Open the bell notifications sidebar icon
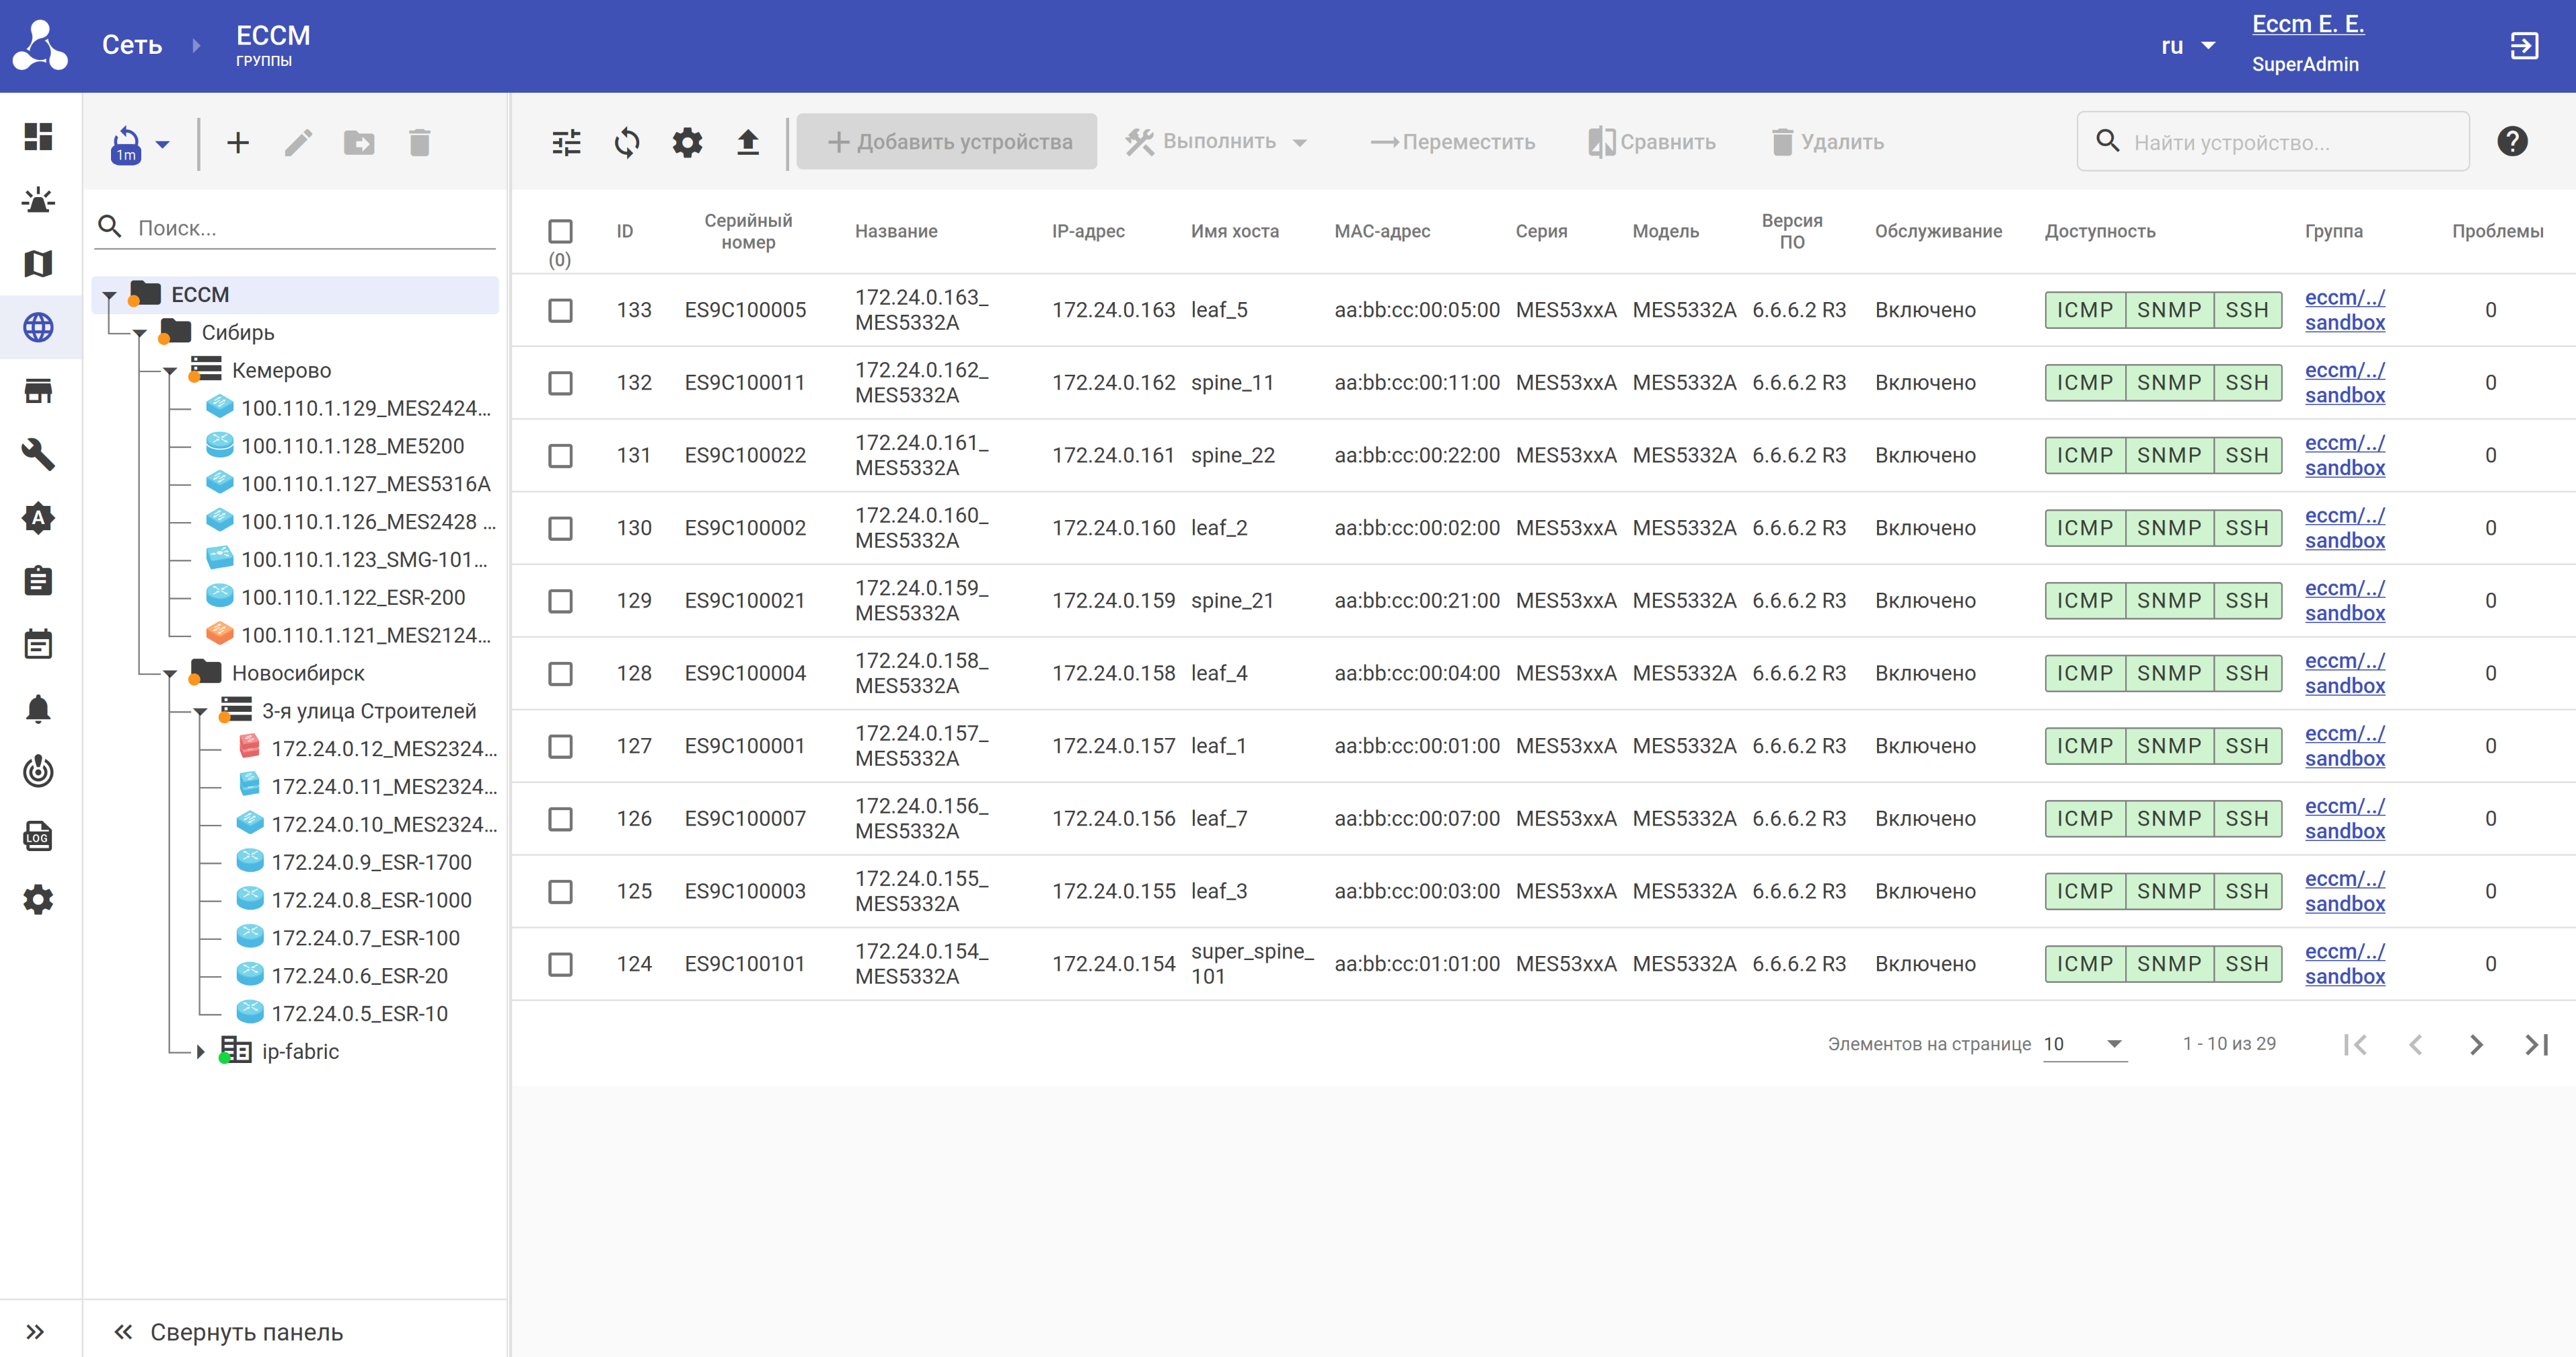Viewport: 2576px width, 1357px height. 38,709
